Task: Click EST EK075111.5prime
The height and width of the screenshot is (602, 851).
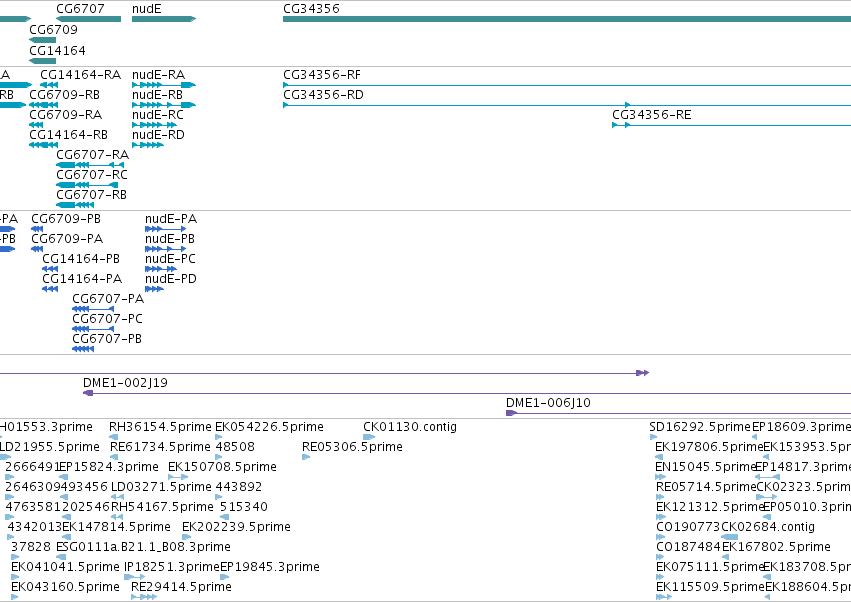Action: click(660, 577)
